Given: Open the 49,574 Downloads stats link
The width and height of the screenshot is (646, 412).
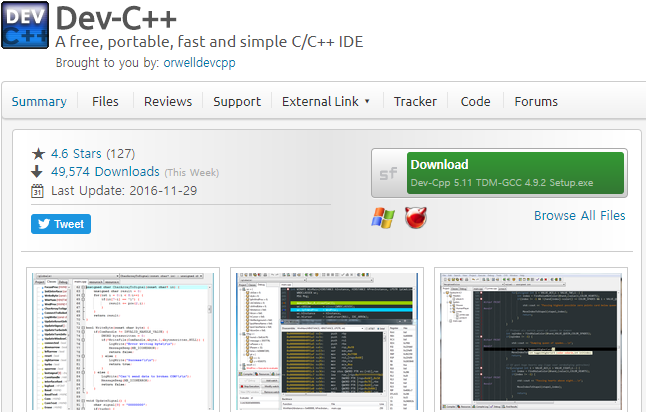Looking at the screenshot, I should pos(105,171).
